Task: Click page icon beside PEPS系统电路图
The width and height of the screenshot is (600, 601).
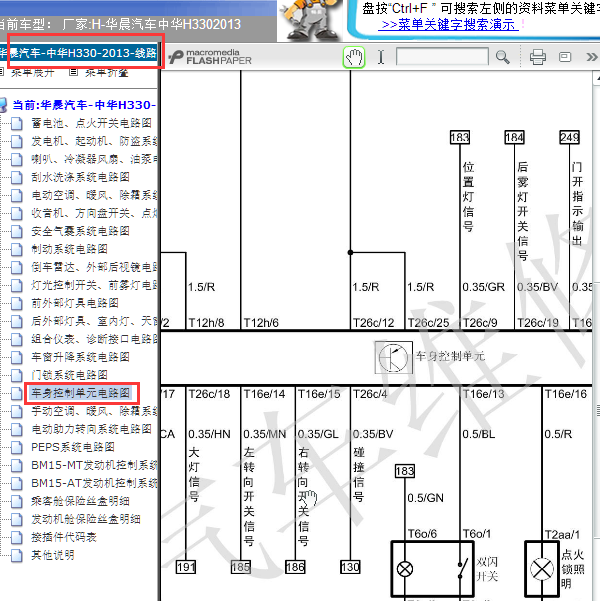Action: click(x=16, y=448)
